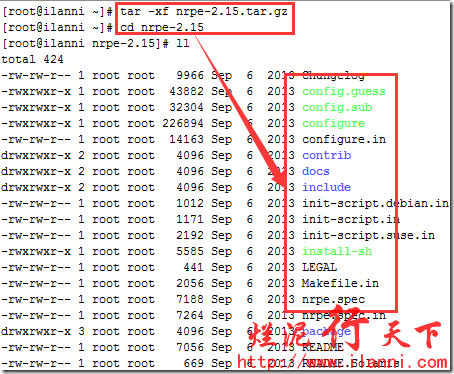
Task: Select the install-sh file name
Action: (x=337, y=251)
